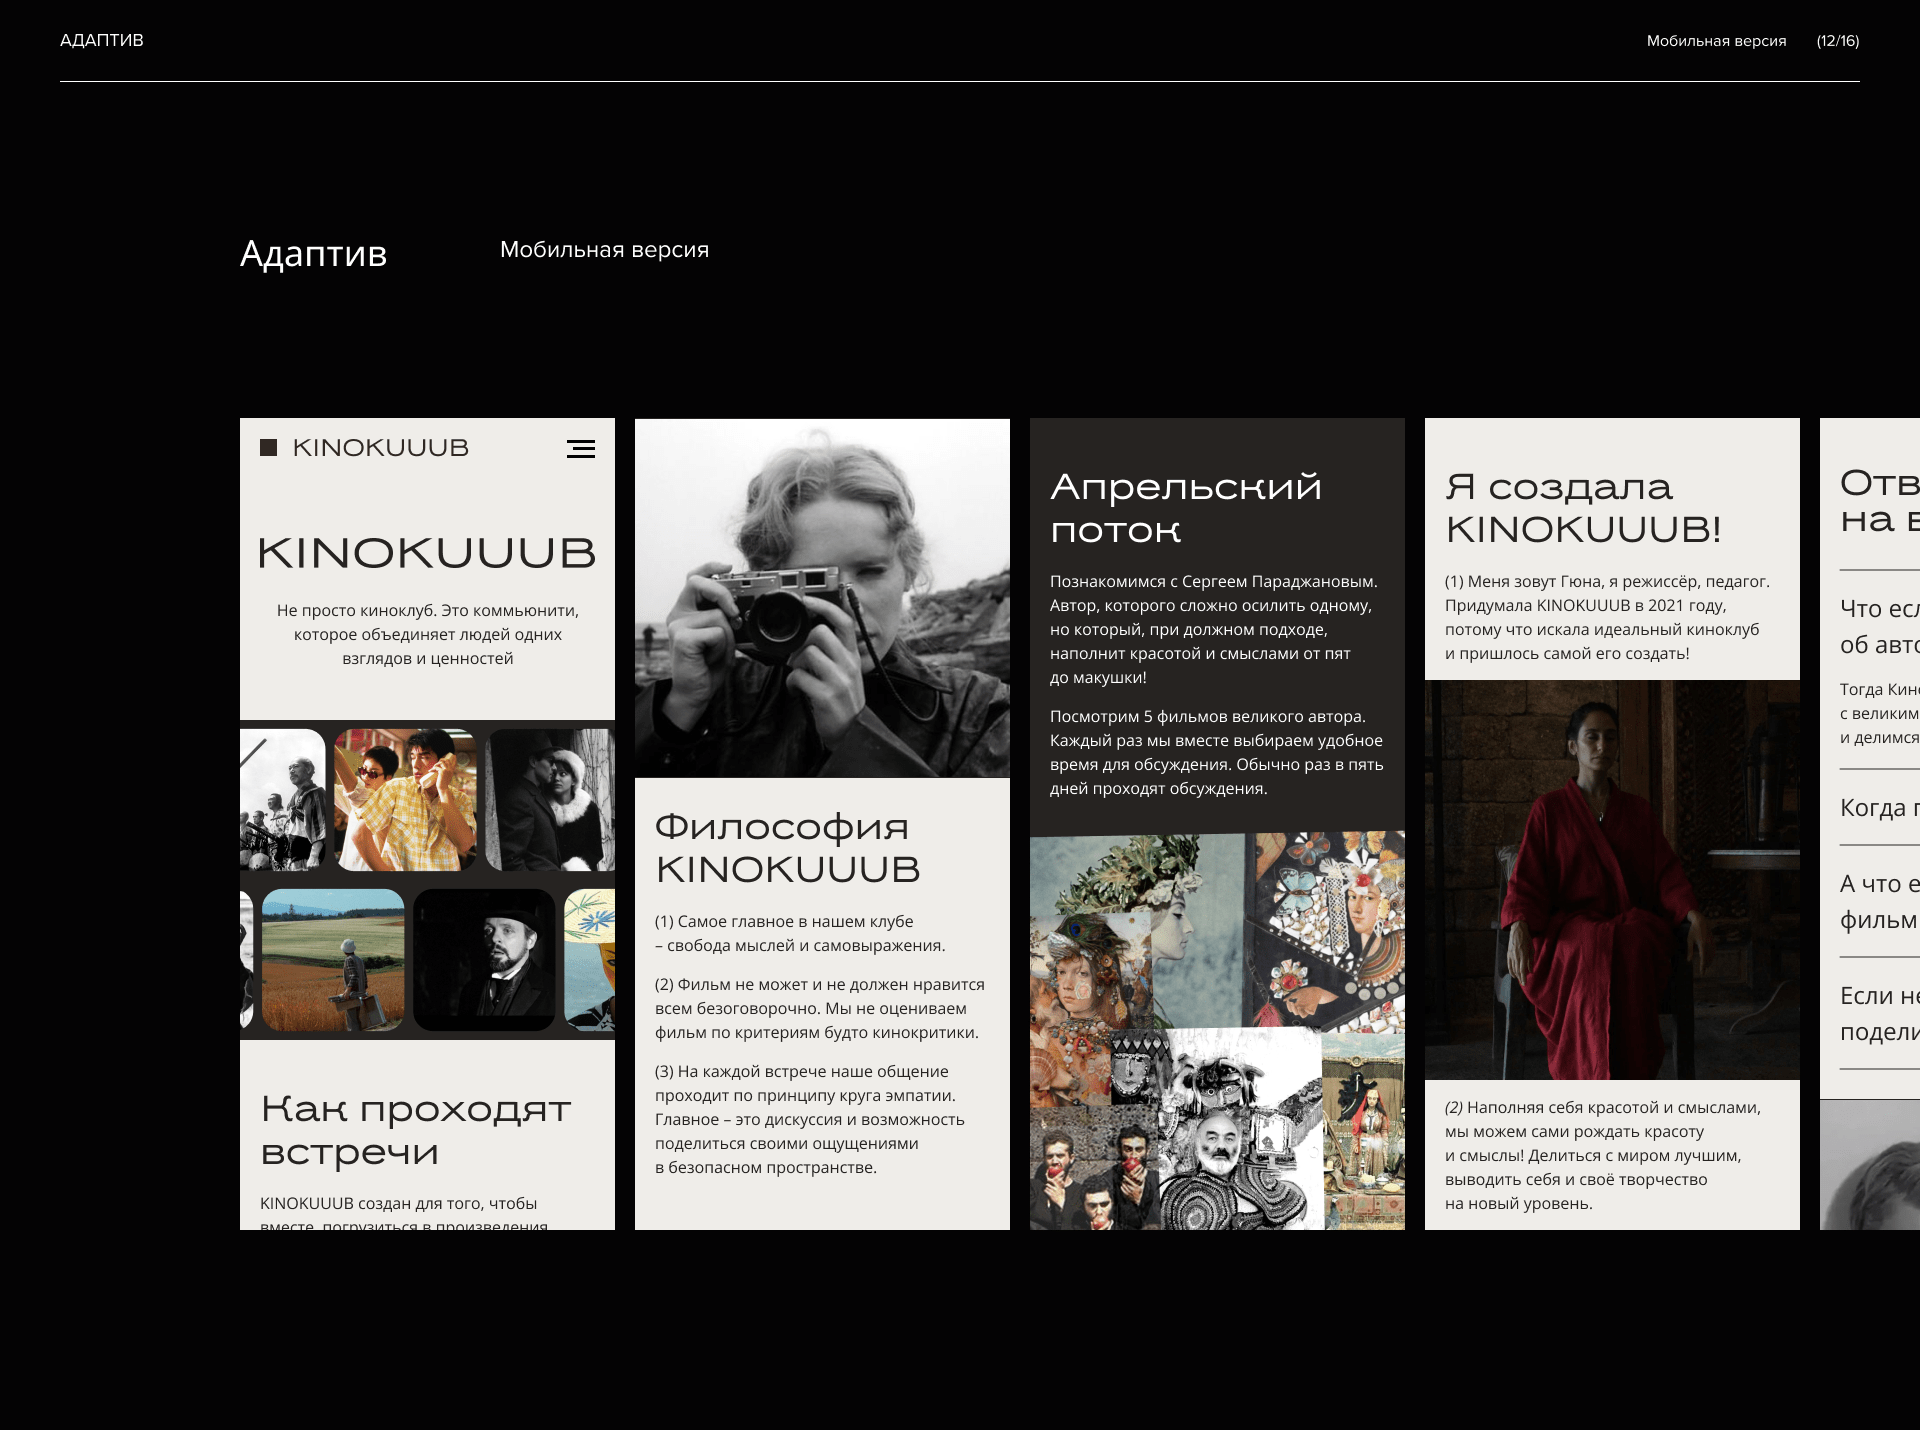Click the black square KINOKUUUB logo

click(x=268, y=448)
